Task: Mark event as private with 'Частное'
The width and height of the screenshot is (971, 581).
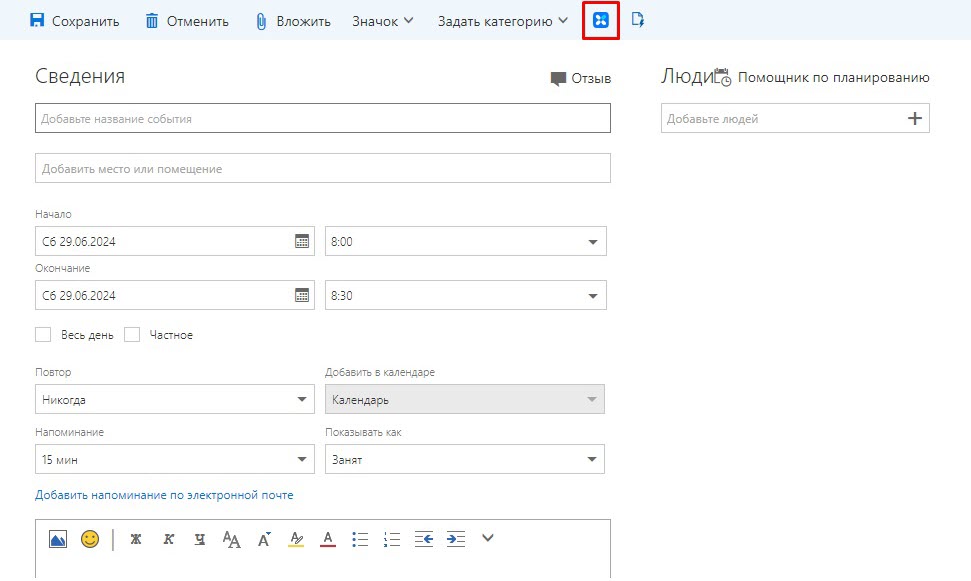Action: [132, 335]
